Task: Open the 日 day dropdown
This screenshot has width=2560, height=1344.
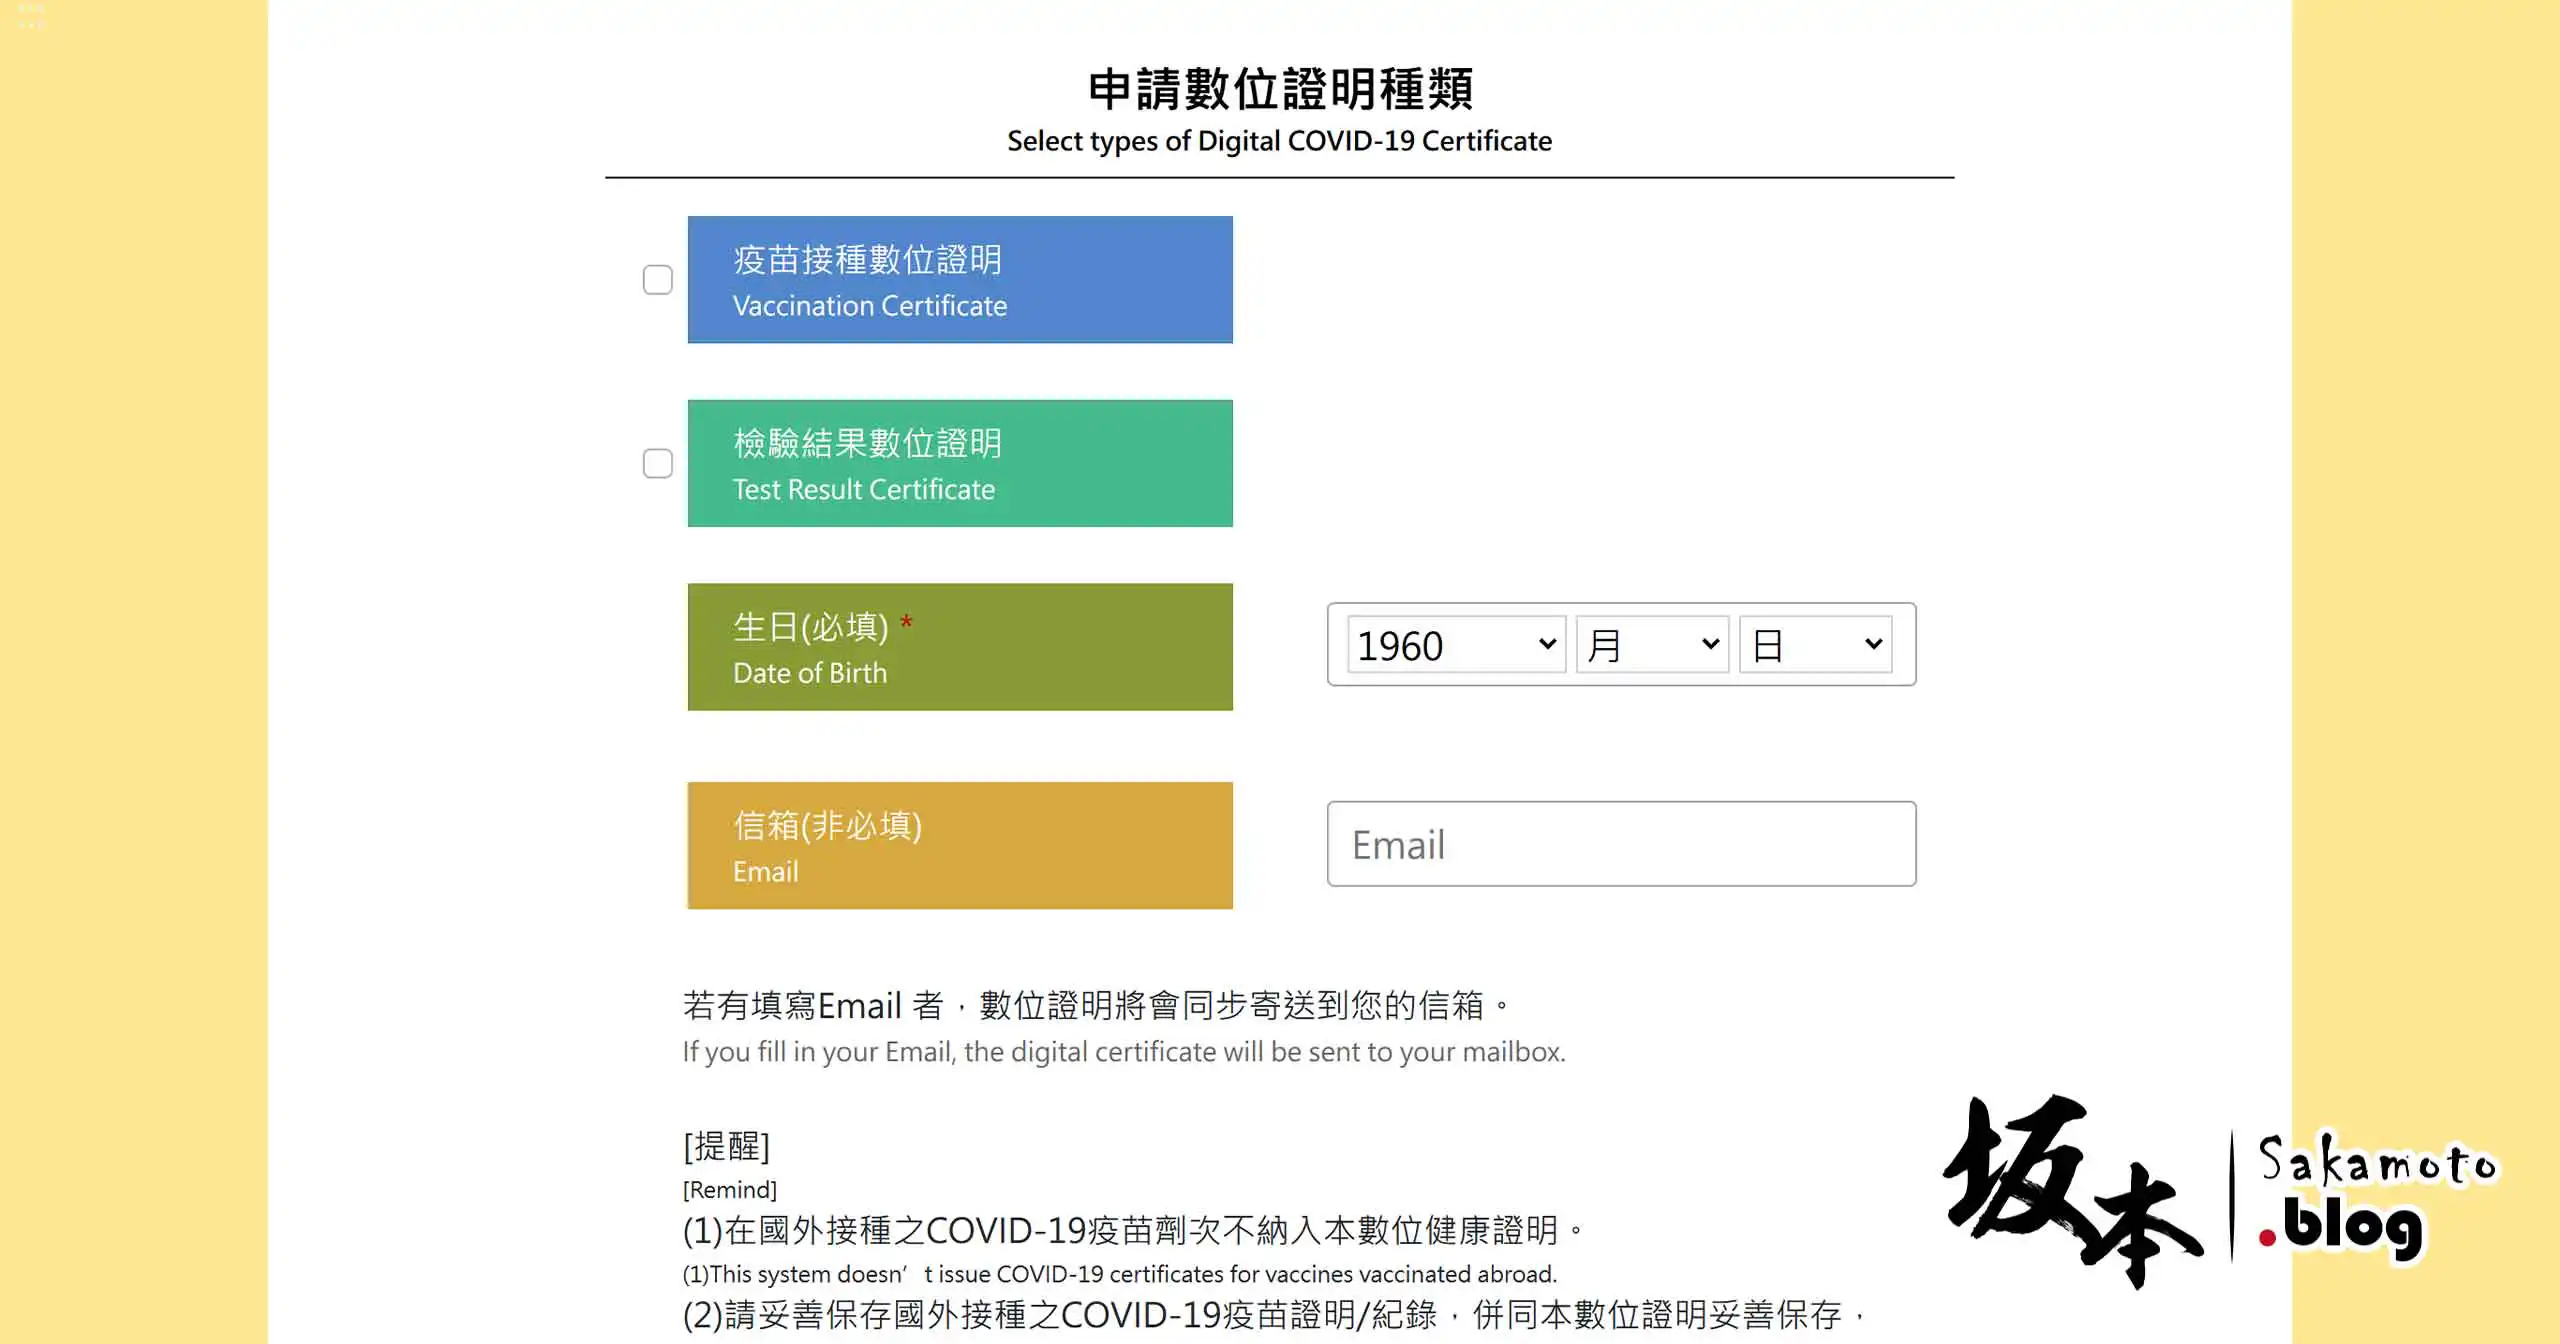Action: click(1815, 645)
